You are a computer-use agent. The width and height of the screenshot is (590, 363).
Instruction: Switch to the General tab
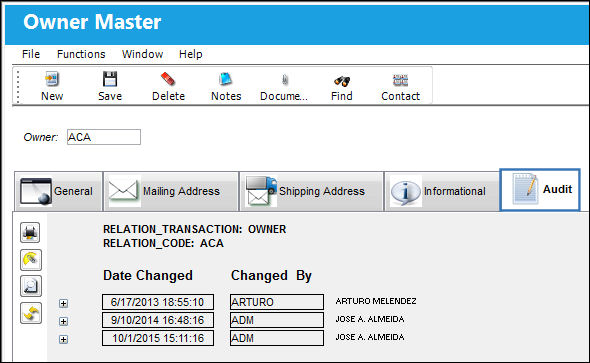click(58, 191)
